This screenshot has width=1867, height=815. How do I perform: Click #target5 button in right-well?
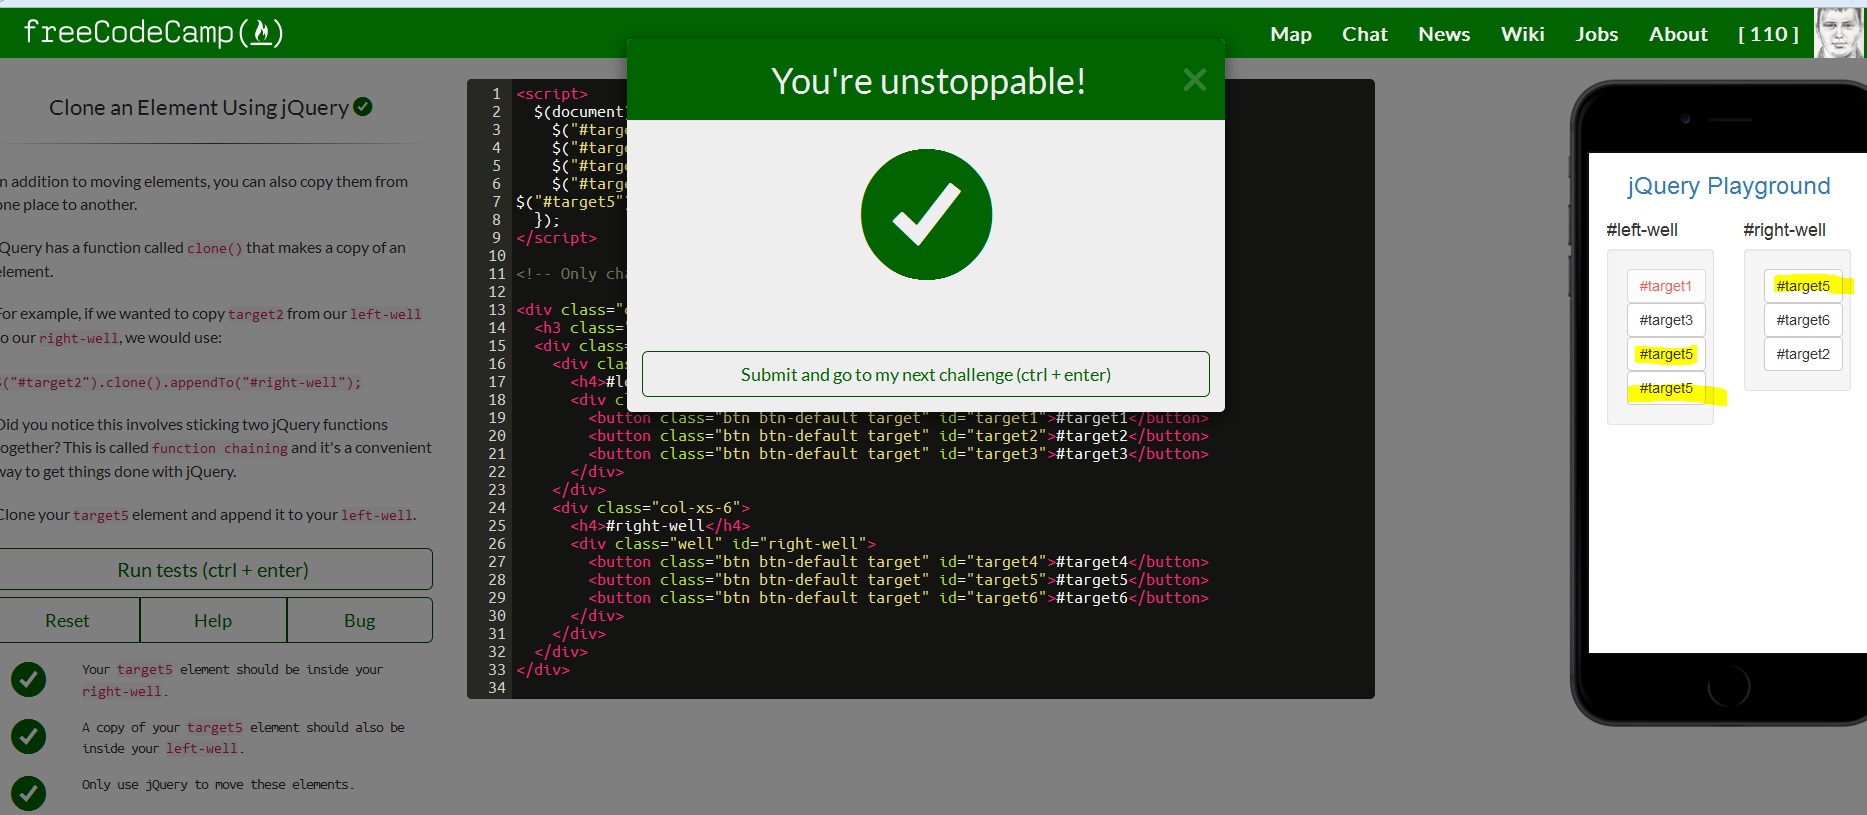point(1802,286)
